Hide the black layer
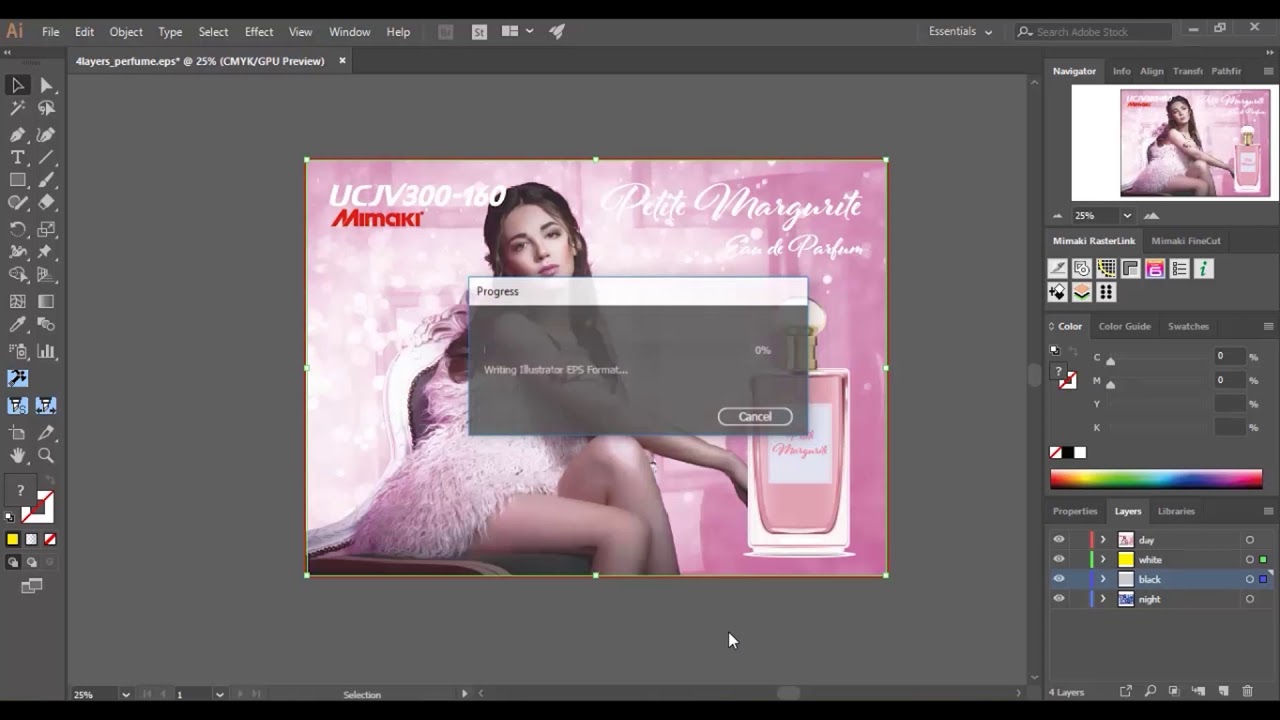This screenshot has width=1280, height=720. [x=1059, y=579]
